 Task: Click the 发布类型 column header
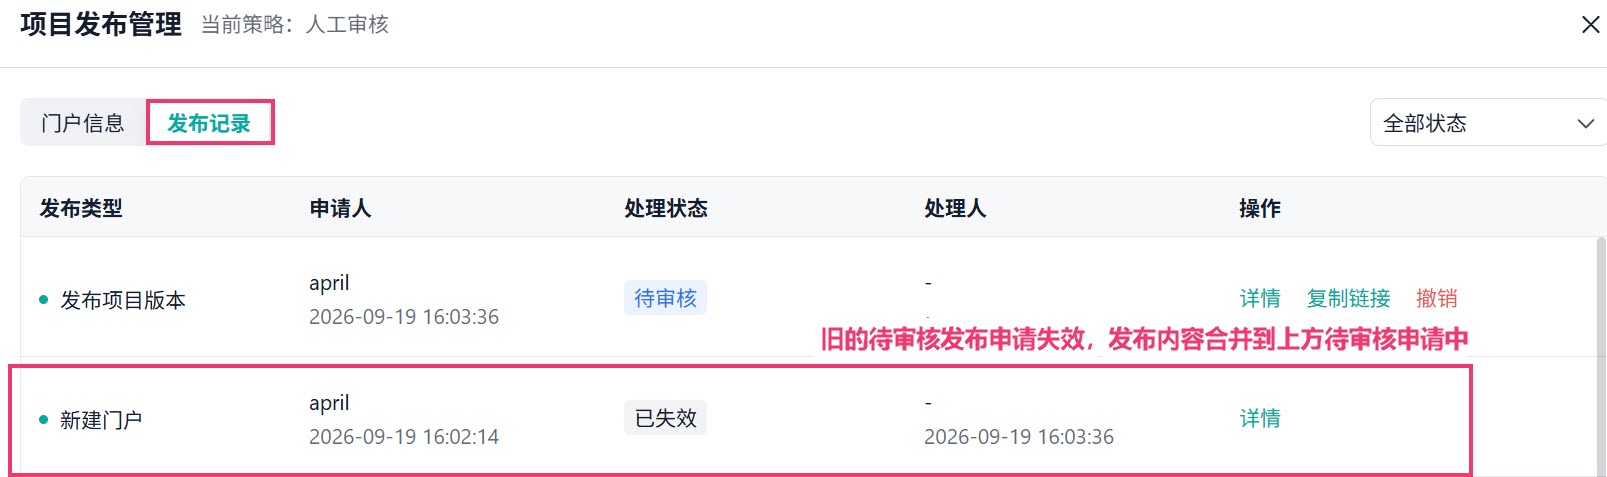click(x=81, y=208)
